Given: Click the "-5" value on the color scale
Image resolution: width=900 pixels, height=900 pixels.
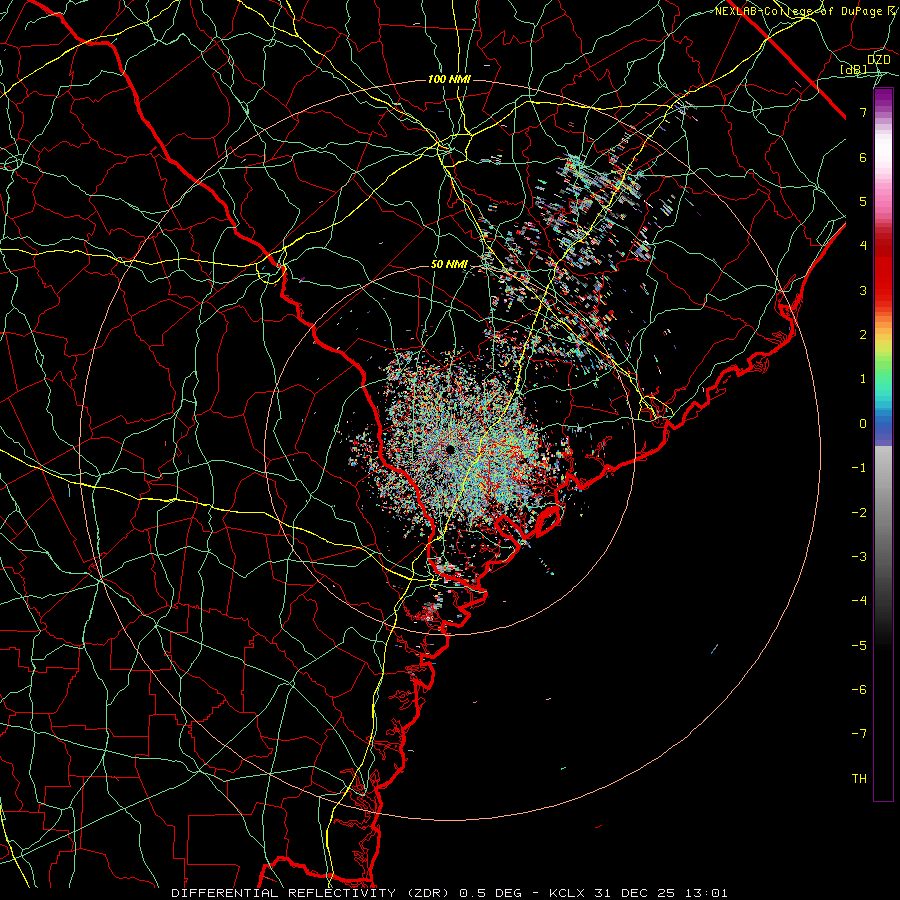Looking at the screenshot, I should point(859,645).
